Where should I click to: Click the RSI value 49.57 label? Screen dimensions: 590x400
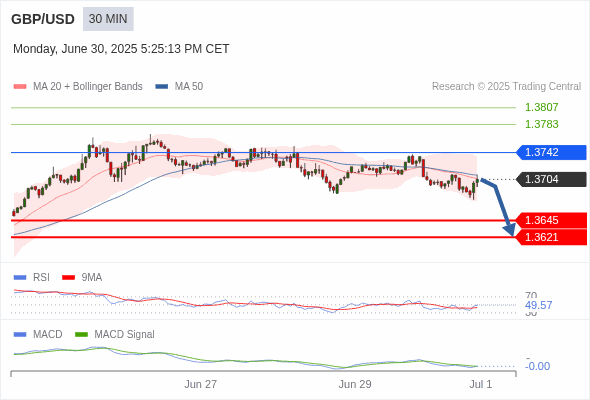tap(538, 305)
